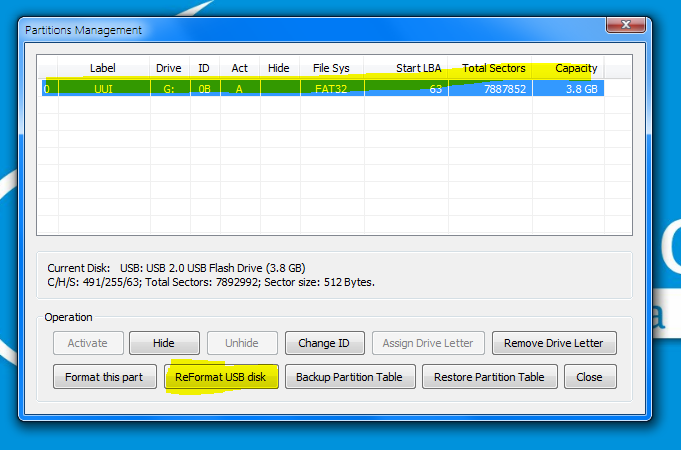Click the Drive column header
The image size is (681, 450).
coord(169,68)
